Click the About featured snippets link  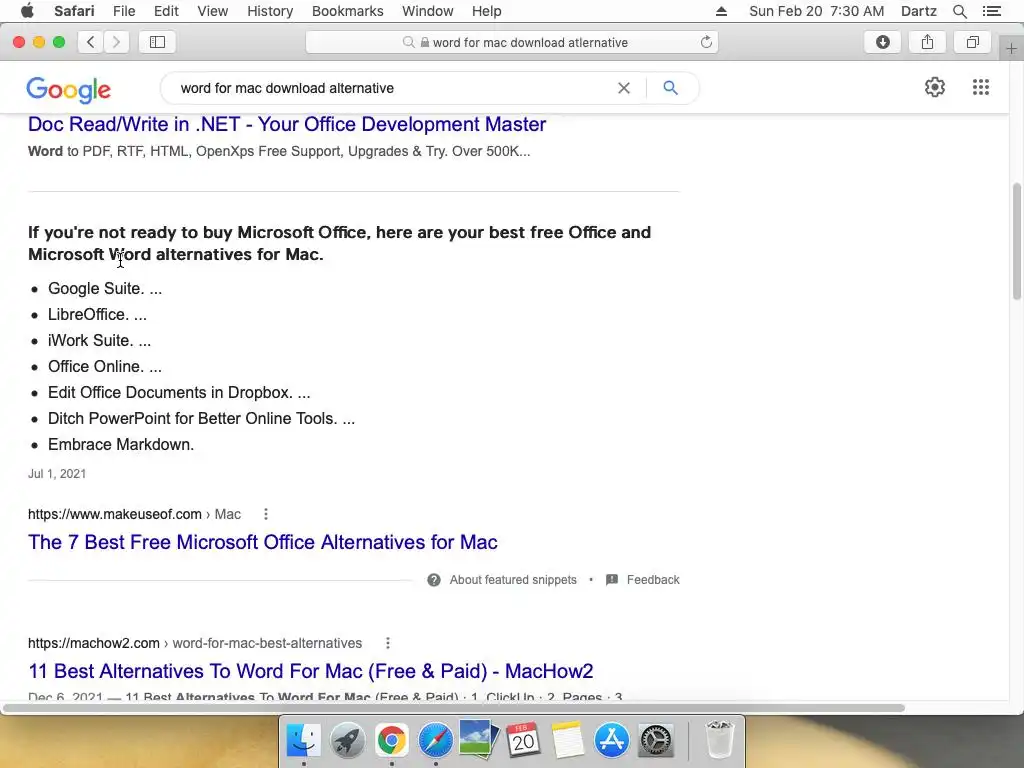point(513,580)
